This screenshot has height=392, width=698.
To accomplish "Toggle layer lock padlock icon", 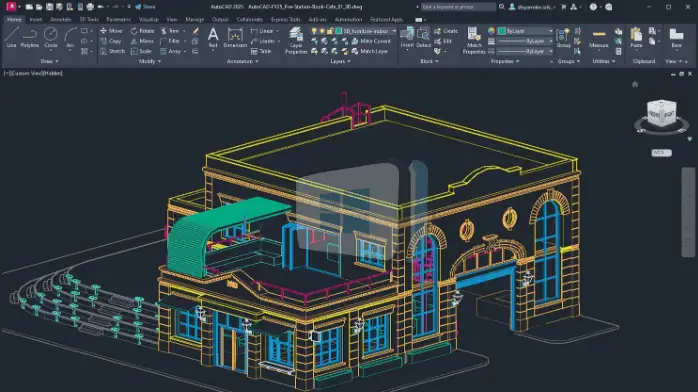I will (330, 31).
